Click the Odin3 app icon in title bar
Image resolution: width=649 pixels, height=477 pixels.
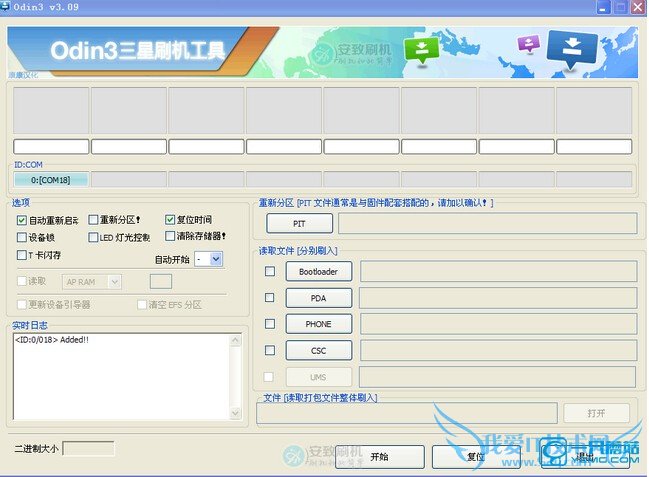tap(7, 7)
